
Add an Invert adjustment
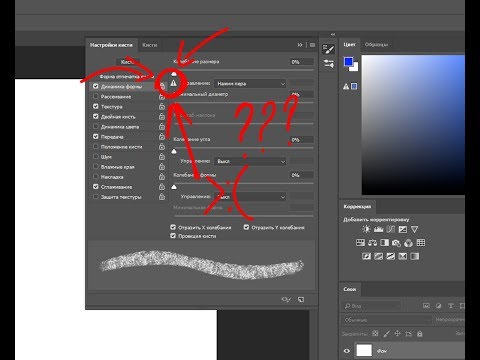click(366, 256)
